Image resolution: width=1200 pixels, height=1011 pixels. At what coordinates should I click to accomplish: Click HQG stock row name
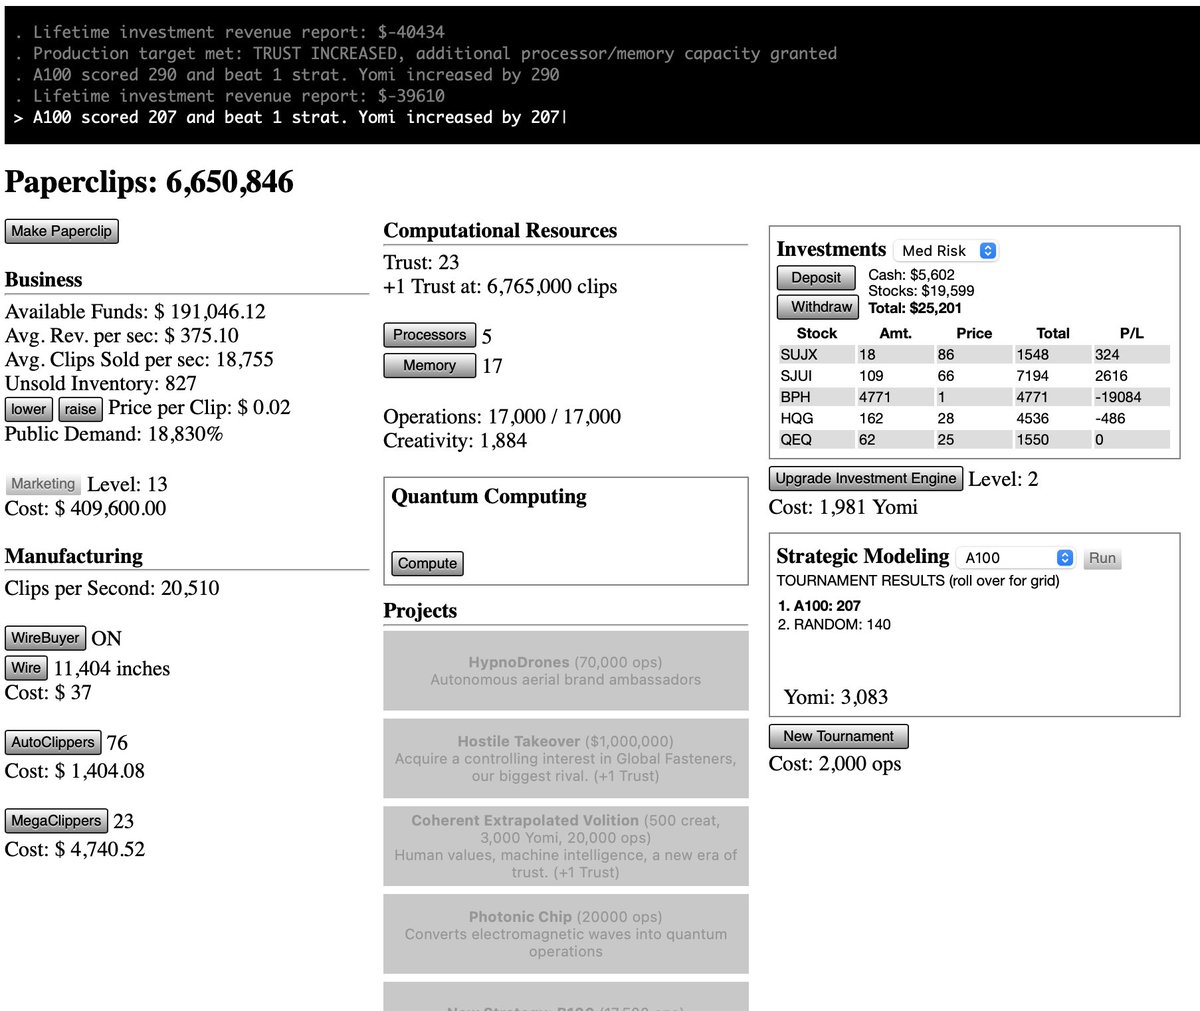(797, 418)
